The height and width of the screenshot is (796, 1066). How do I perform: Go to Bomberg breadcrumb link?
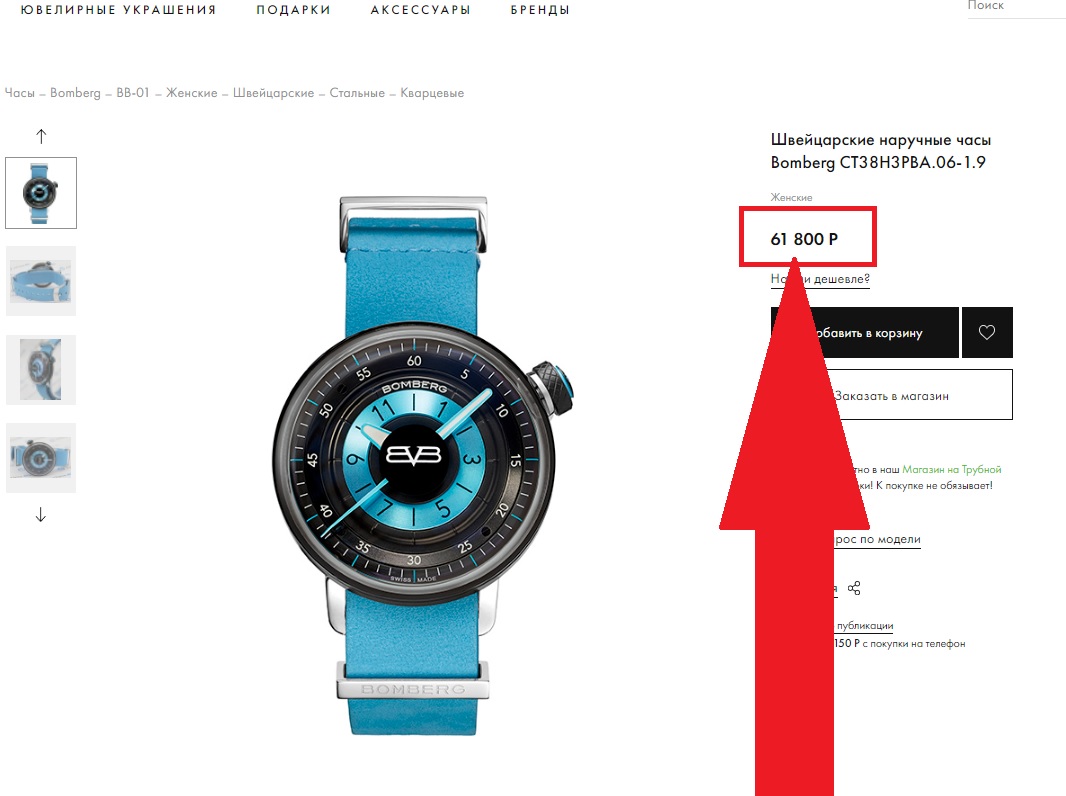pos(75,92)
